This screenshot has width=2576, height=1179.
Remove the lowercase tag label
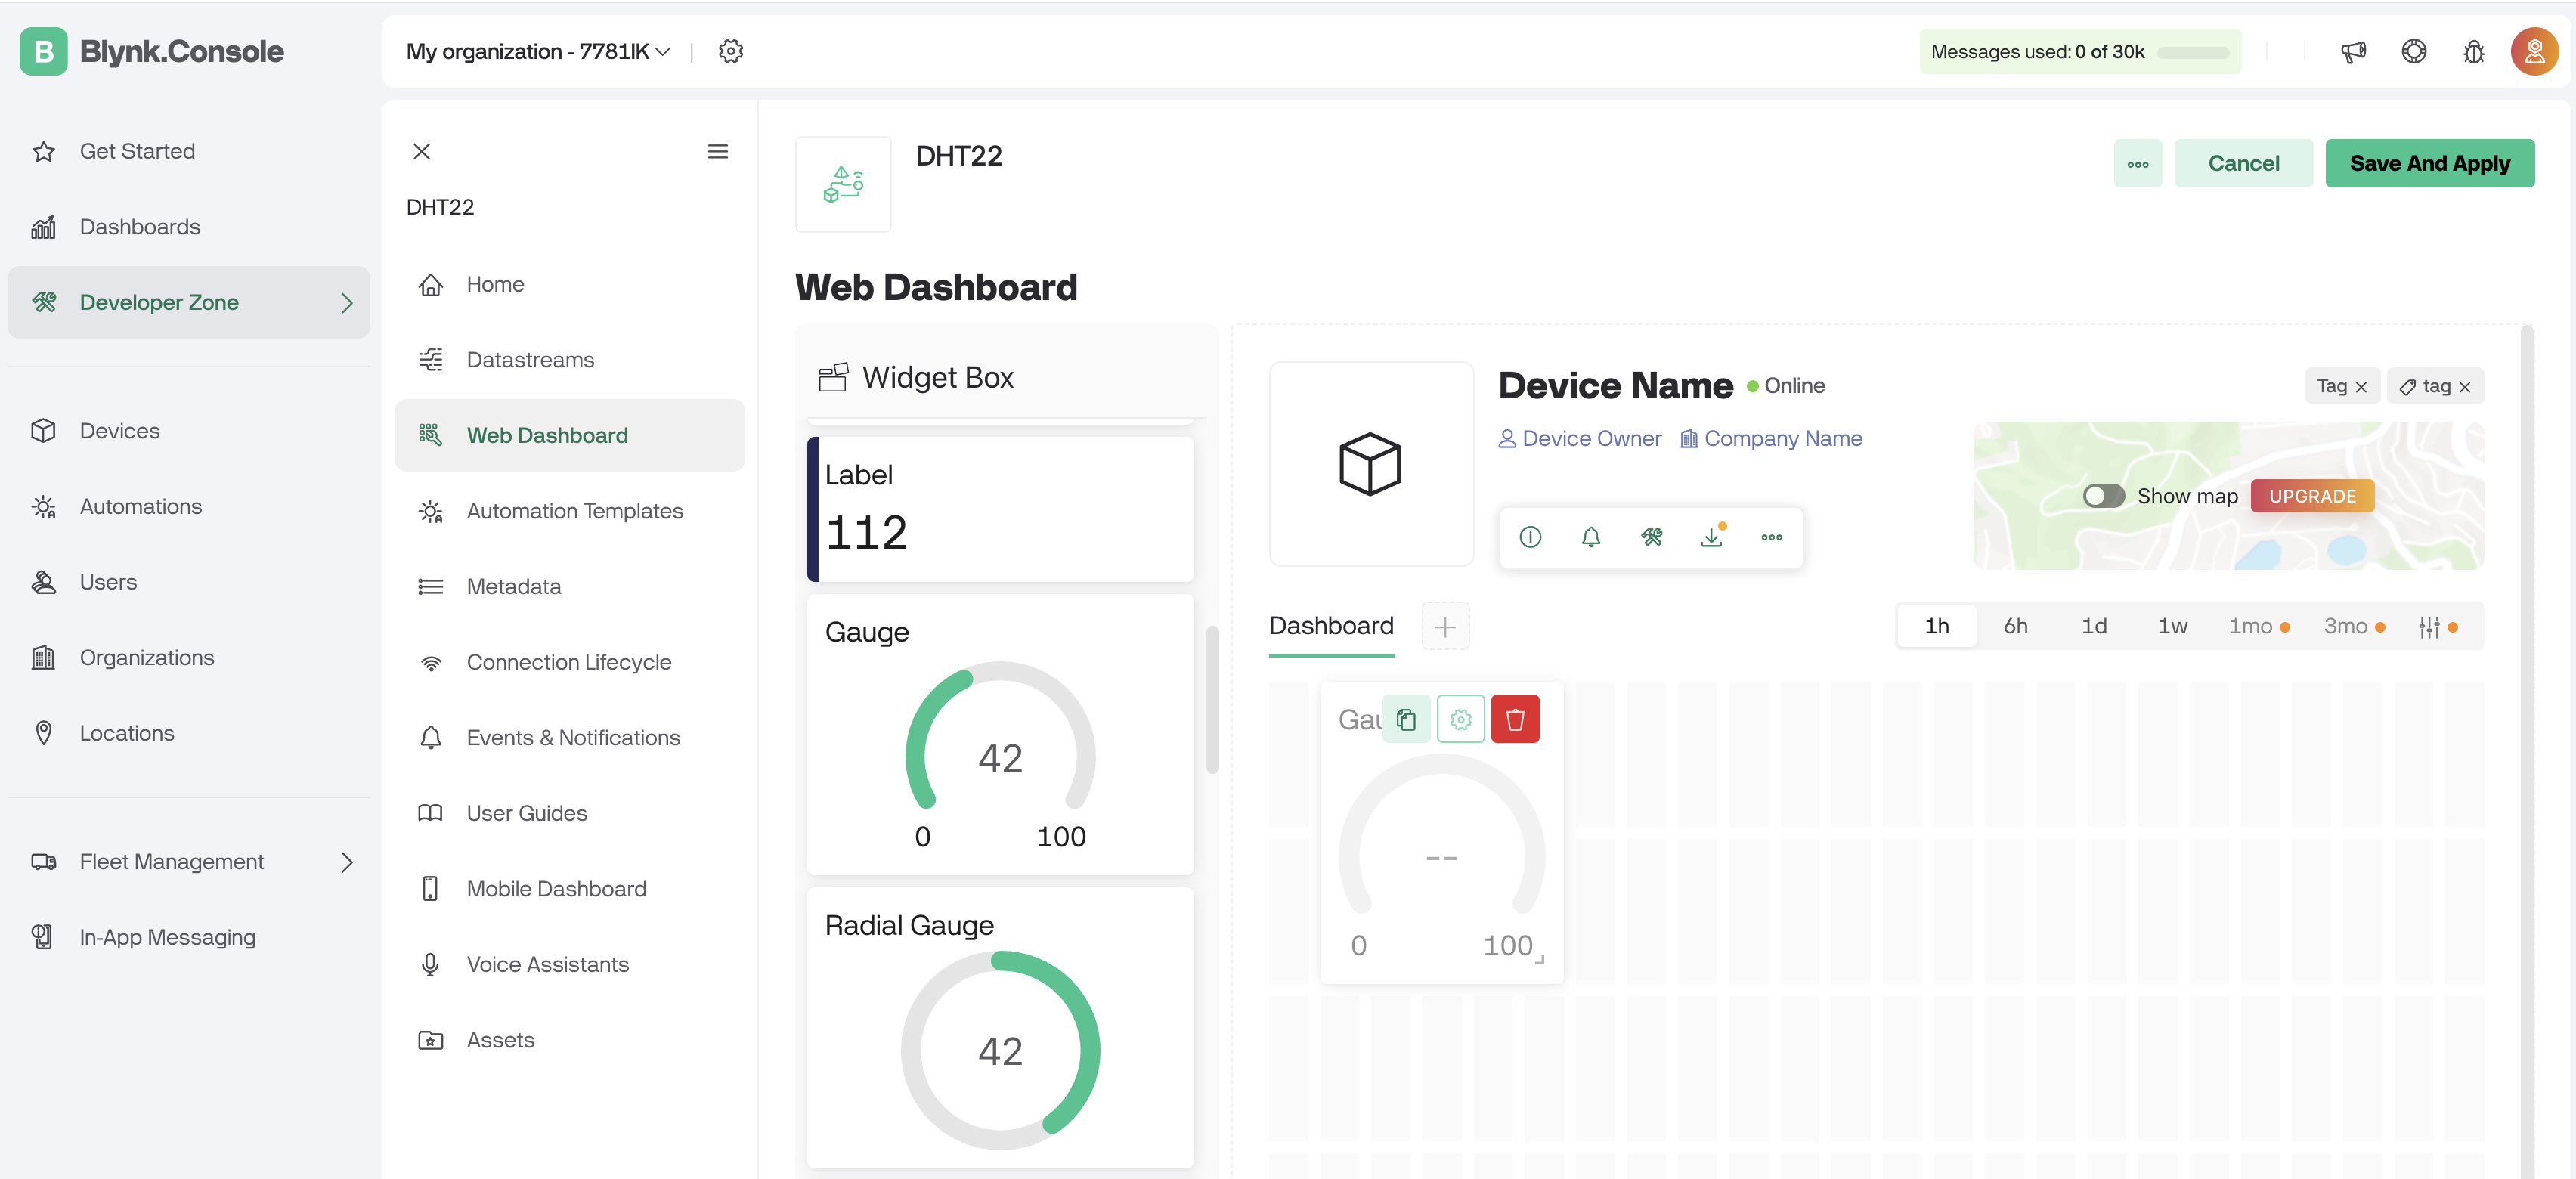point(2465,387)
